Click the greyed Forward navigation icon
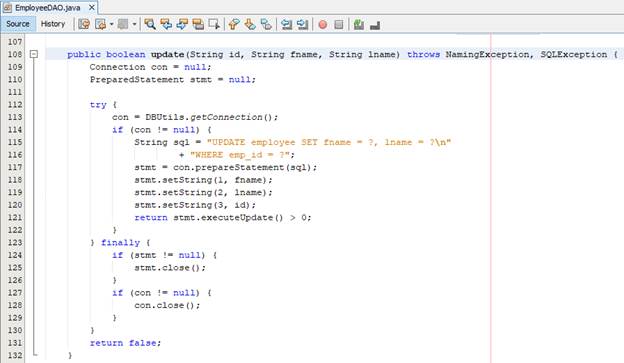 123,25
